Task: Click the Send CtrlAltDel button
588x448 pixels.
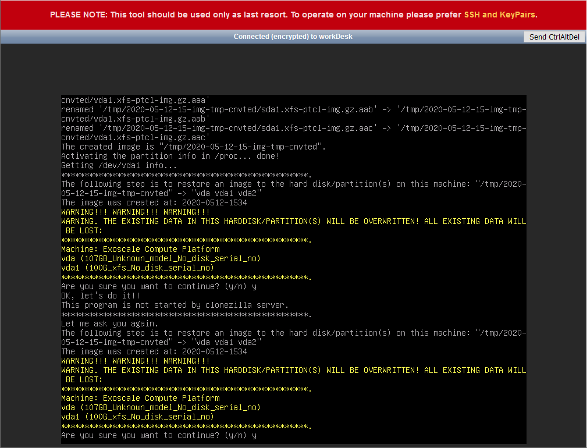Action: tap(554, 37)
